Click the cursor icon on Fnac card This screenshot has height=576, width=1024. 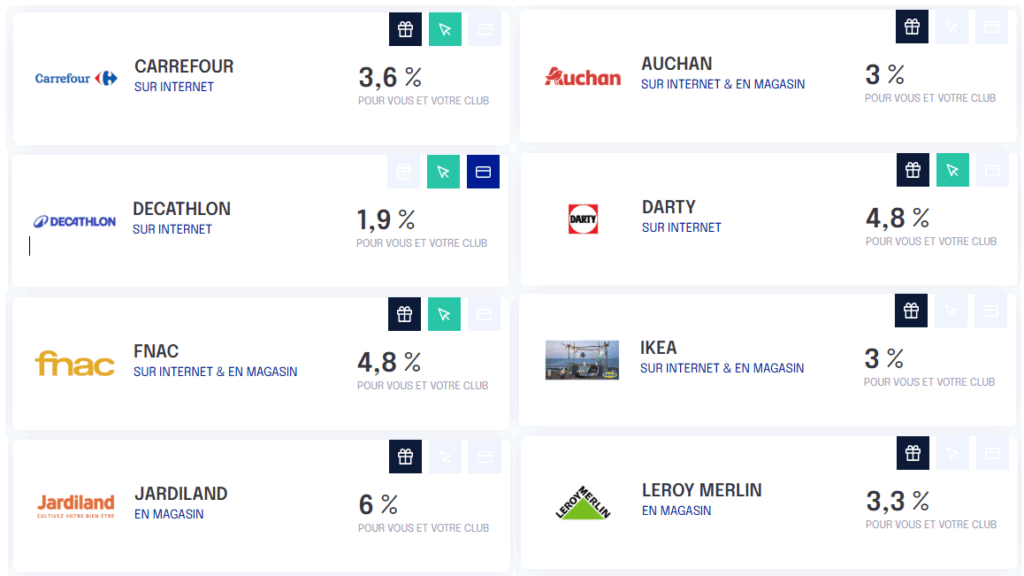(x=445, y=314)
